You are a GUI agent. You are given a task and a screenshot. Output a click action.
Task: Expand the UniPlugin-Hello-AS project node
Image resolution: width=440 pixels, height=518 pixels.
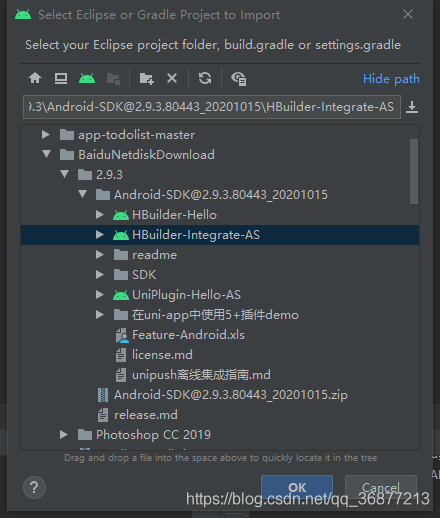99,295
